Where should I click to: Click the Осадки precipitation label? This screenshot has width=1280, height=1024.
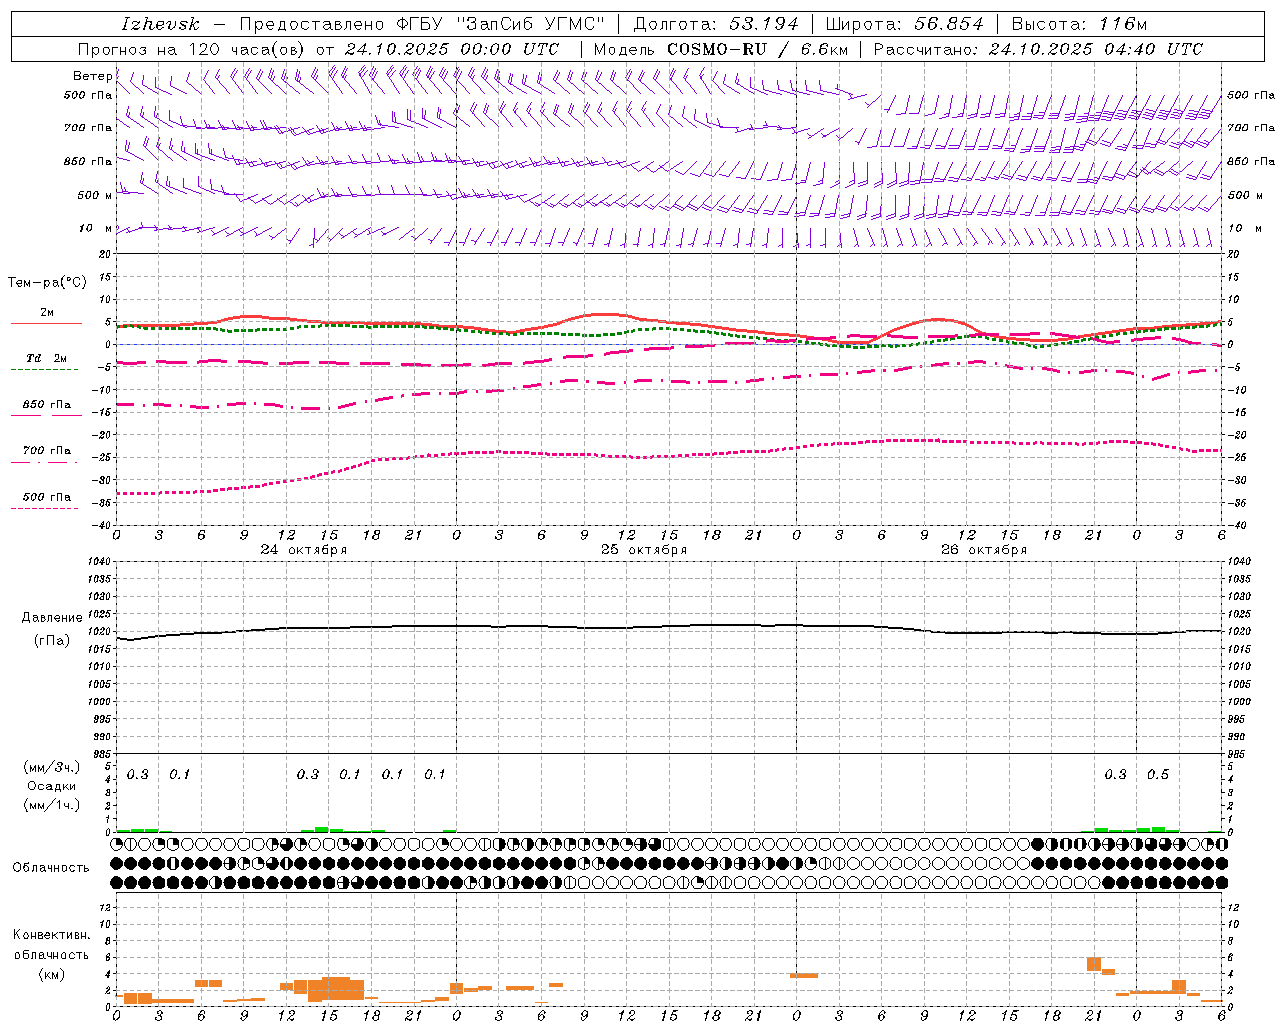point(52,786)
